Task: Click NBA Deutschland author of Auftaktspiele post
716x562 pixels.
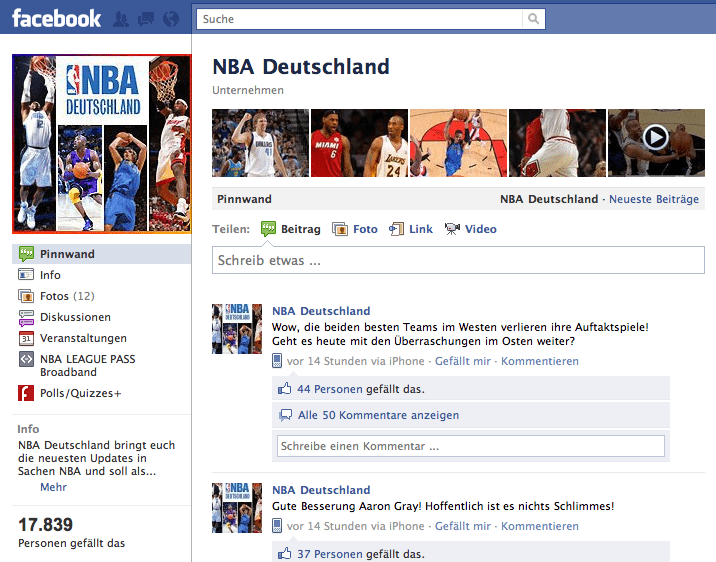Action: coord(321,311)
